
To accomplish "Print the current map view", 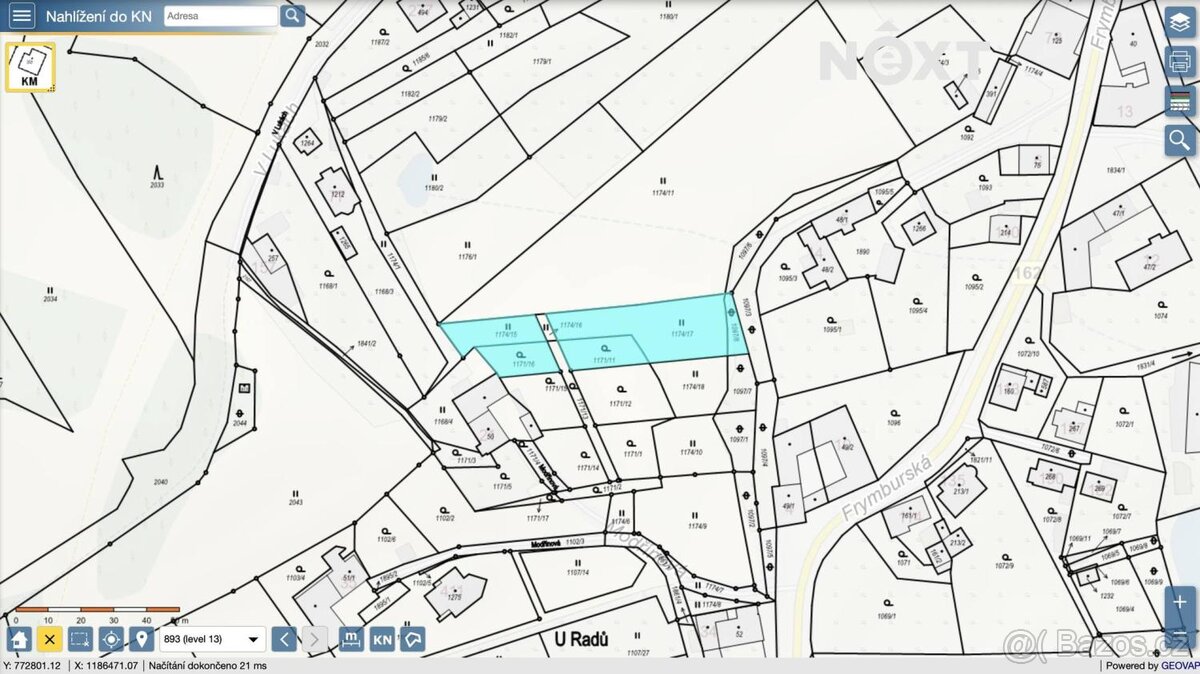I will pyautogui.click(x=1180, y=61).
